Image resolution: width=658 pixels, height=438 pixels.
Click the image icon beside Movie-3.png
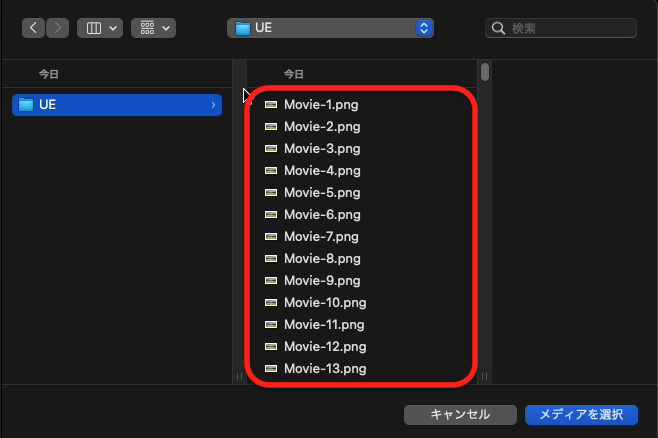[271, 149]
